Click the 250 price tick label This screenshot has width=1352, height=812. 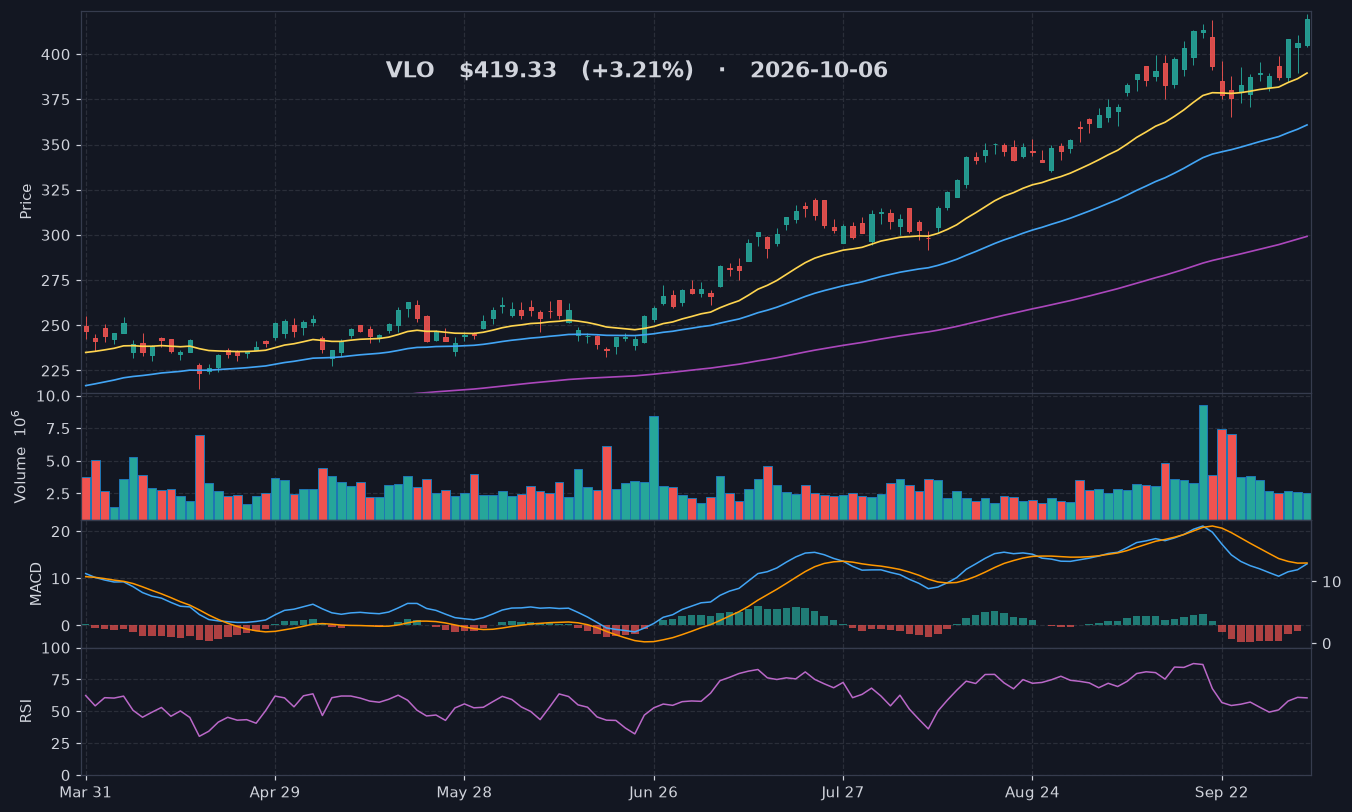click(56, 326)
